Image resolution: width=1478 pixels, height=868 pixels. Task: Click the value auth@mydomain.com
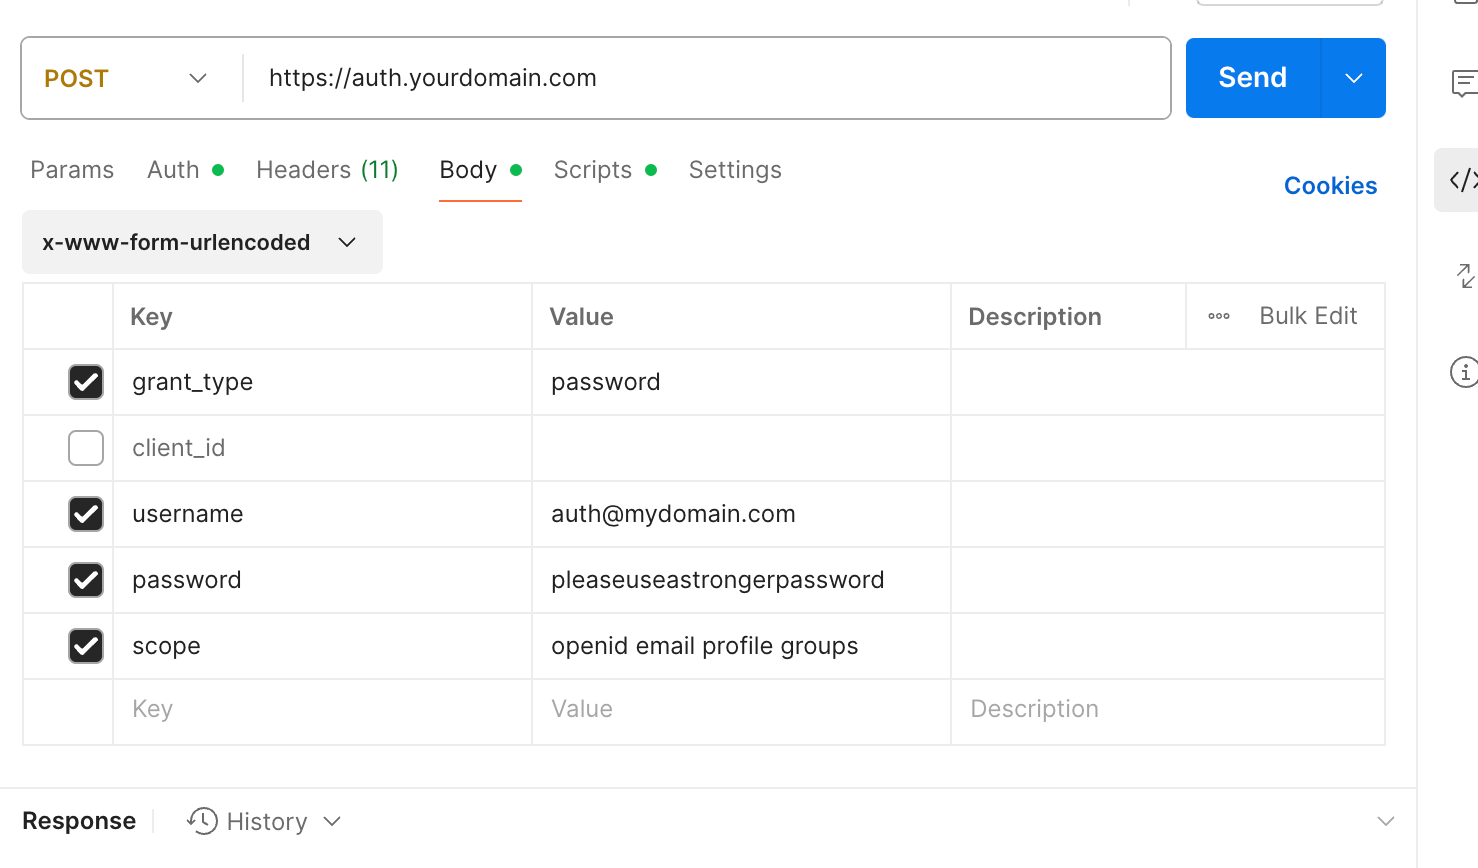coord(673,514)
